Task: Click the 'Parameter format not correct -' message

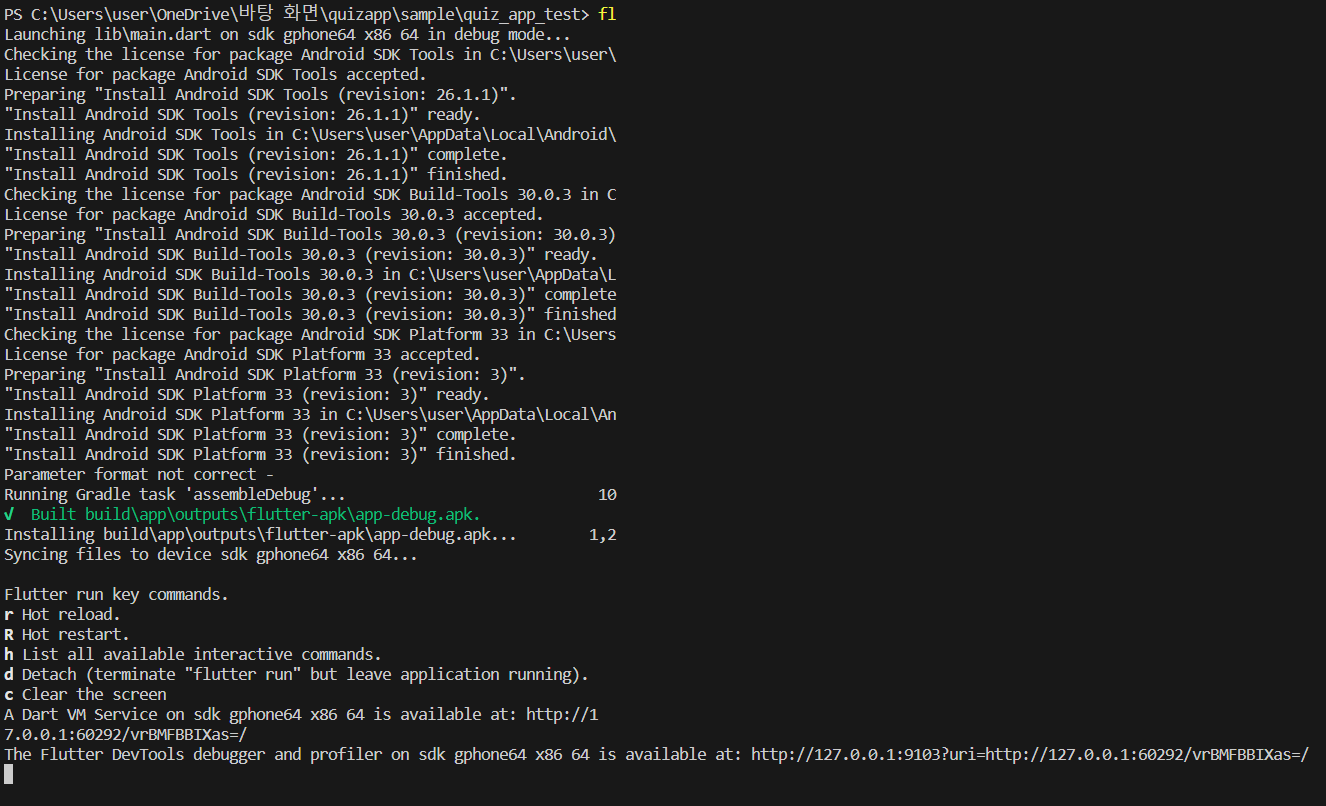Action: pos(139,474)
